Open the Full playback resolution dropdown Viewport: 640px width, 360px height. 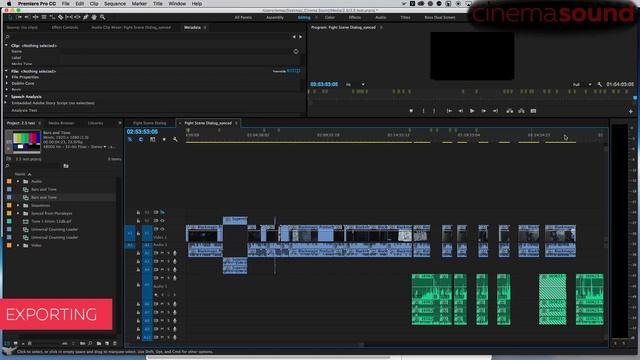point(582,84)
